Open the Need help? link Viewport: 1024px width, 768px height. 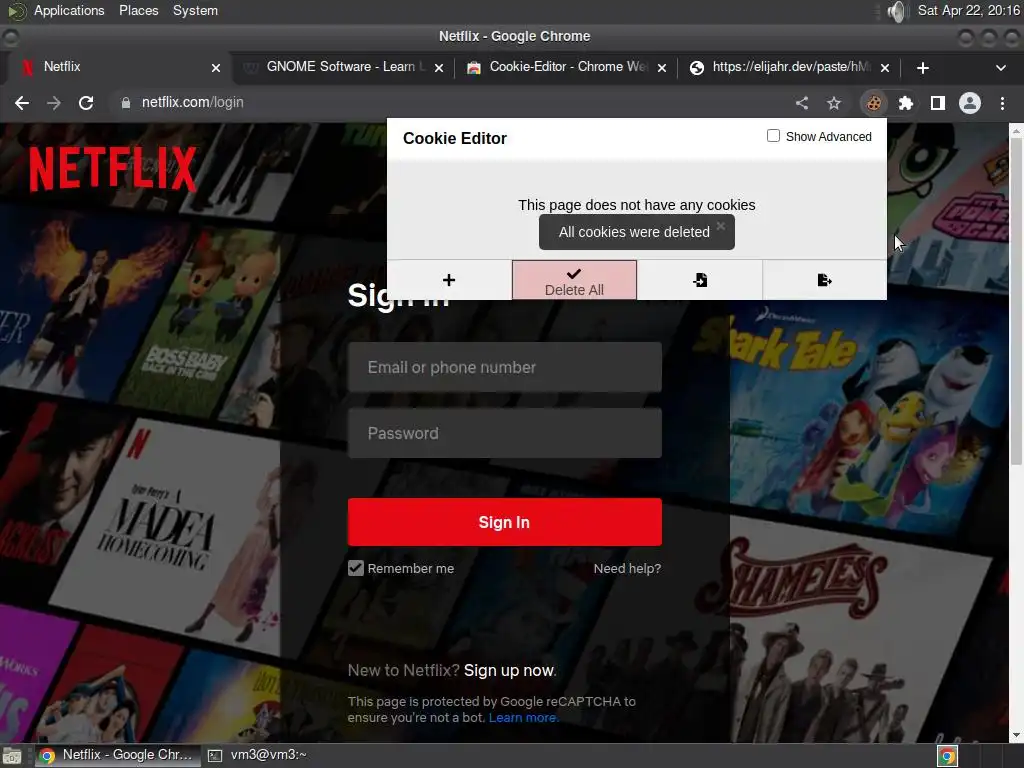click(627, 568)
